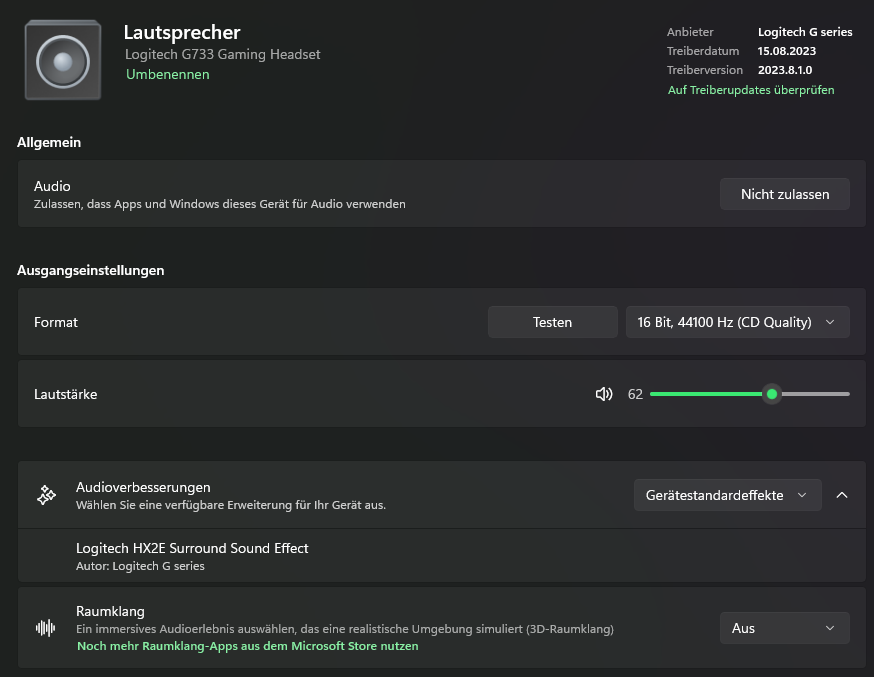This screenshot has width=874, height=677.
Task: Click the Raumklang description about 3D-Raumklang
Action: pos(344,629)
